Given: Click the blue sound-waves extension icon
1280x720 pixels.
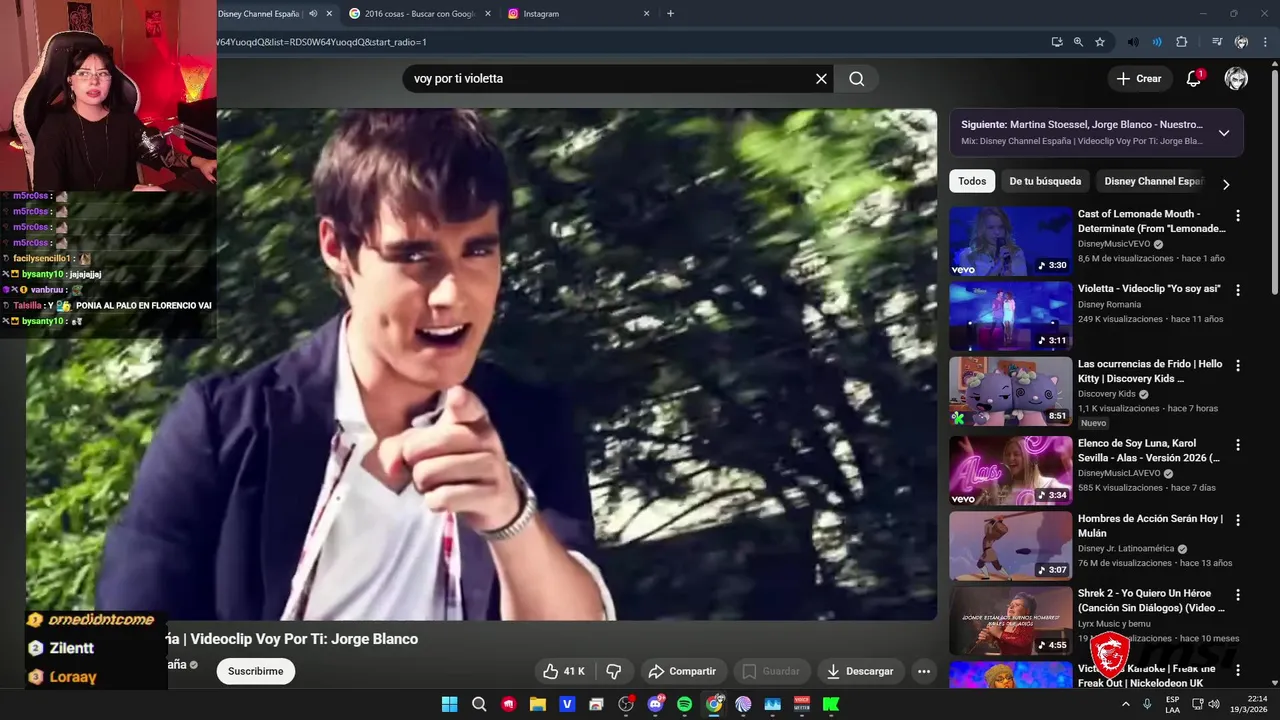Looking at the screenshot, I should coord(1157,42).
